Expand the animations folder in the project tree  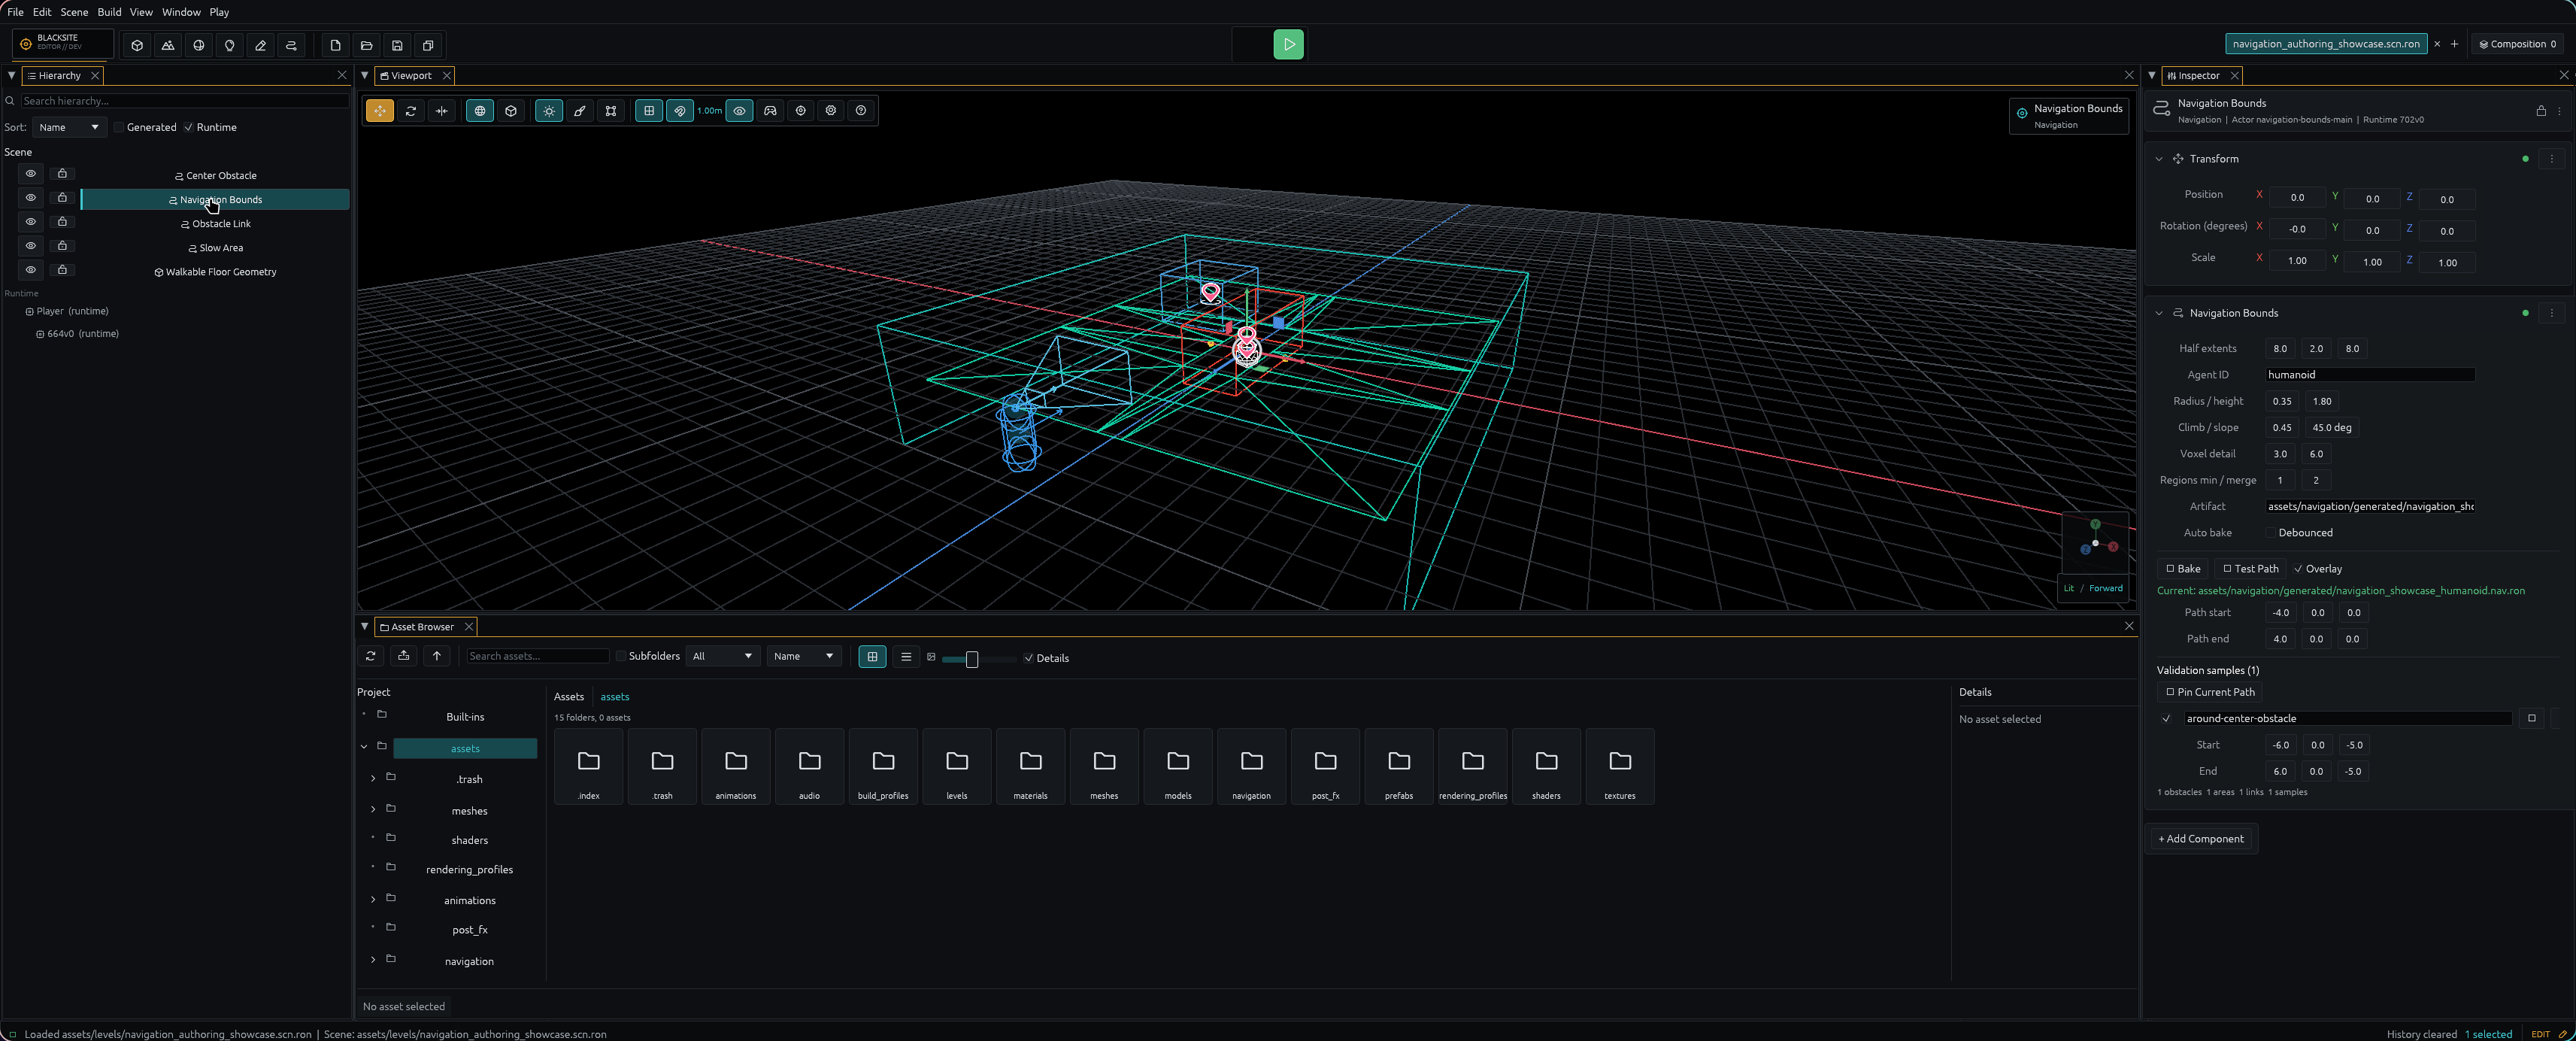point(373,899)
